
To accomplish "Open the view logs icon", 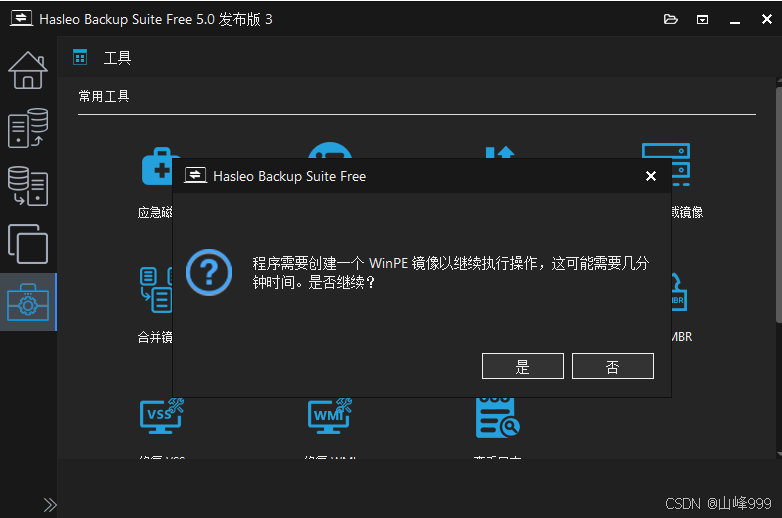I will pos(497,418).
